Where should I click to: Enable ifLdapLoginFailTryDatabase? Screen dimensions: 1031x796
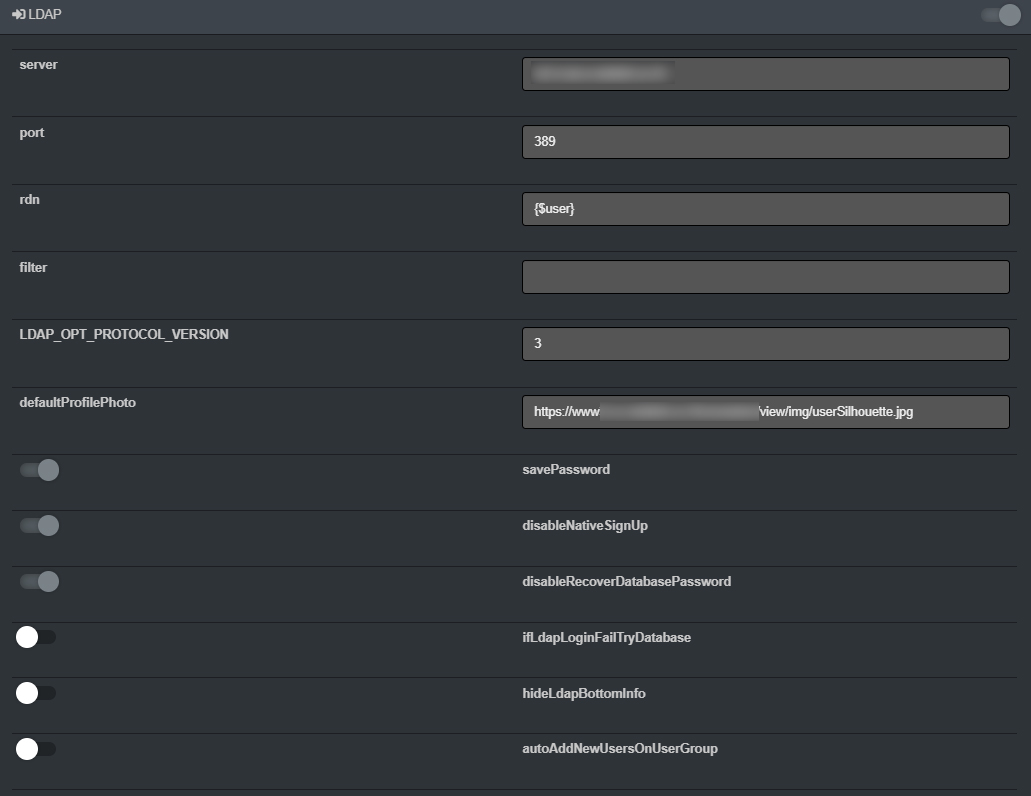(x=36, y=636)
